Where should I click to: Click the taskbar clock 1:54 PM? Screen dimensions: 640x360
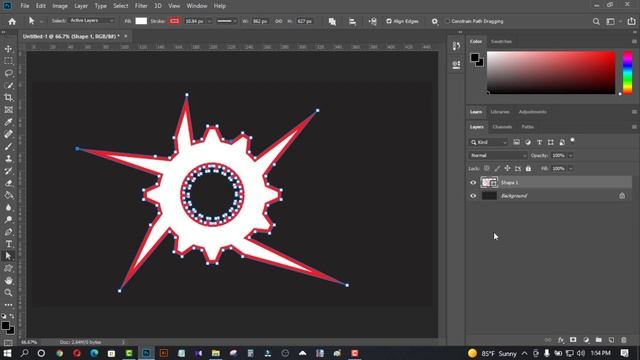click(600, 353)
